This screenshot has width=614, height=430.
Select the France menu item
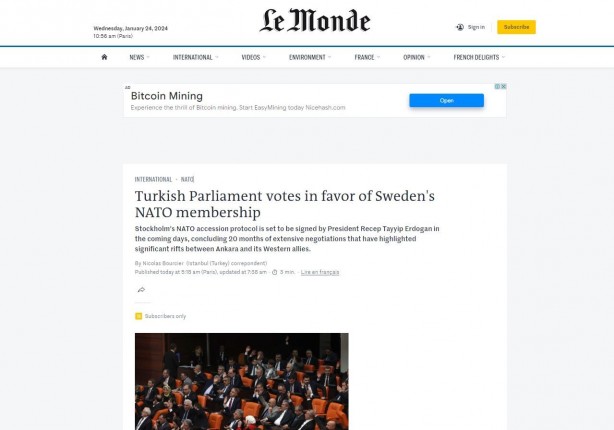367,57
